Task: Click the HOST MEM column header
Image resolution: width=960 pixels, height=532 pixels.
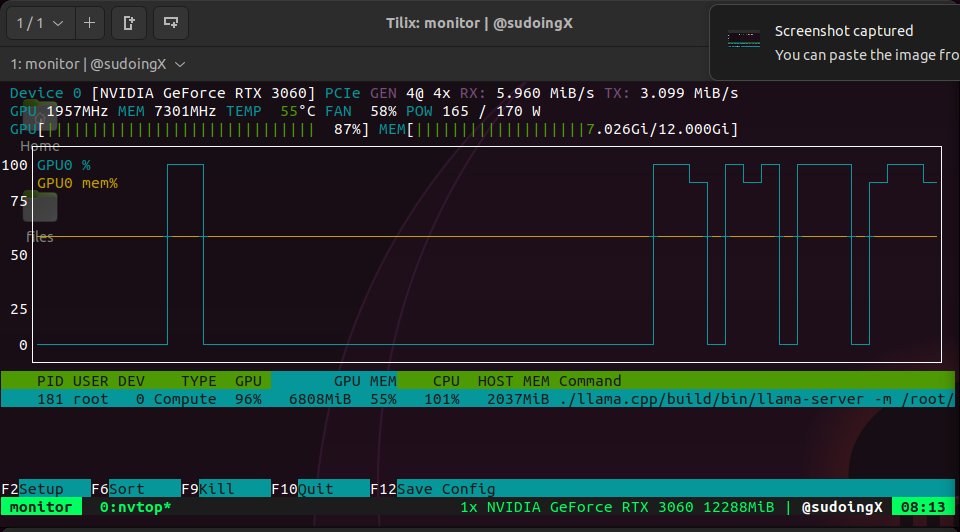Action: coord(513,381)
